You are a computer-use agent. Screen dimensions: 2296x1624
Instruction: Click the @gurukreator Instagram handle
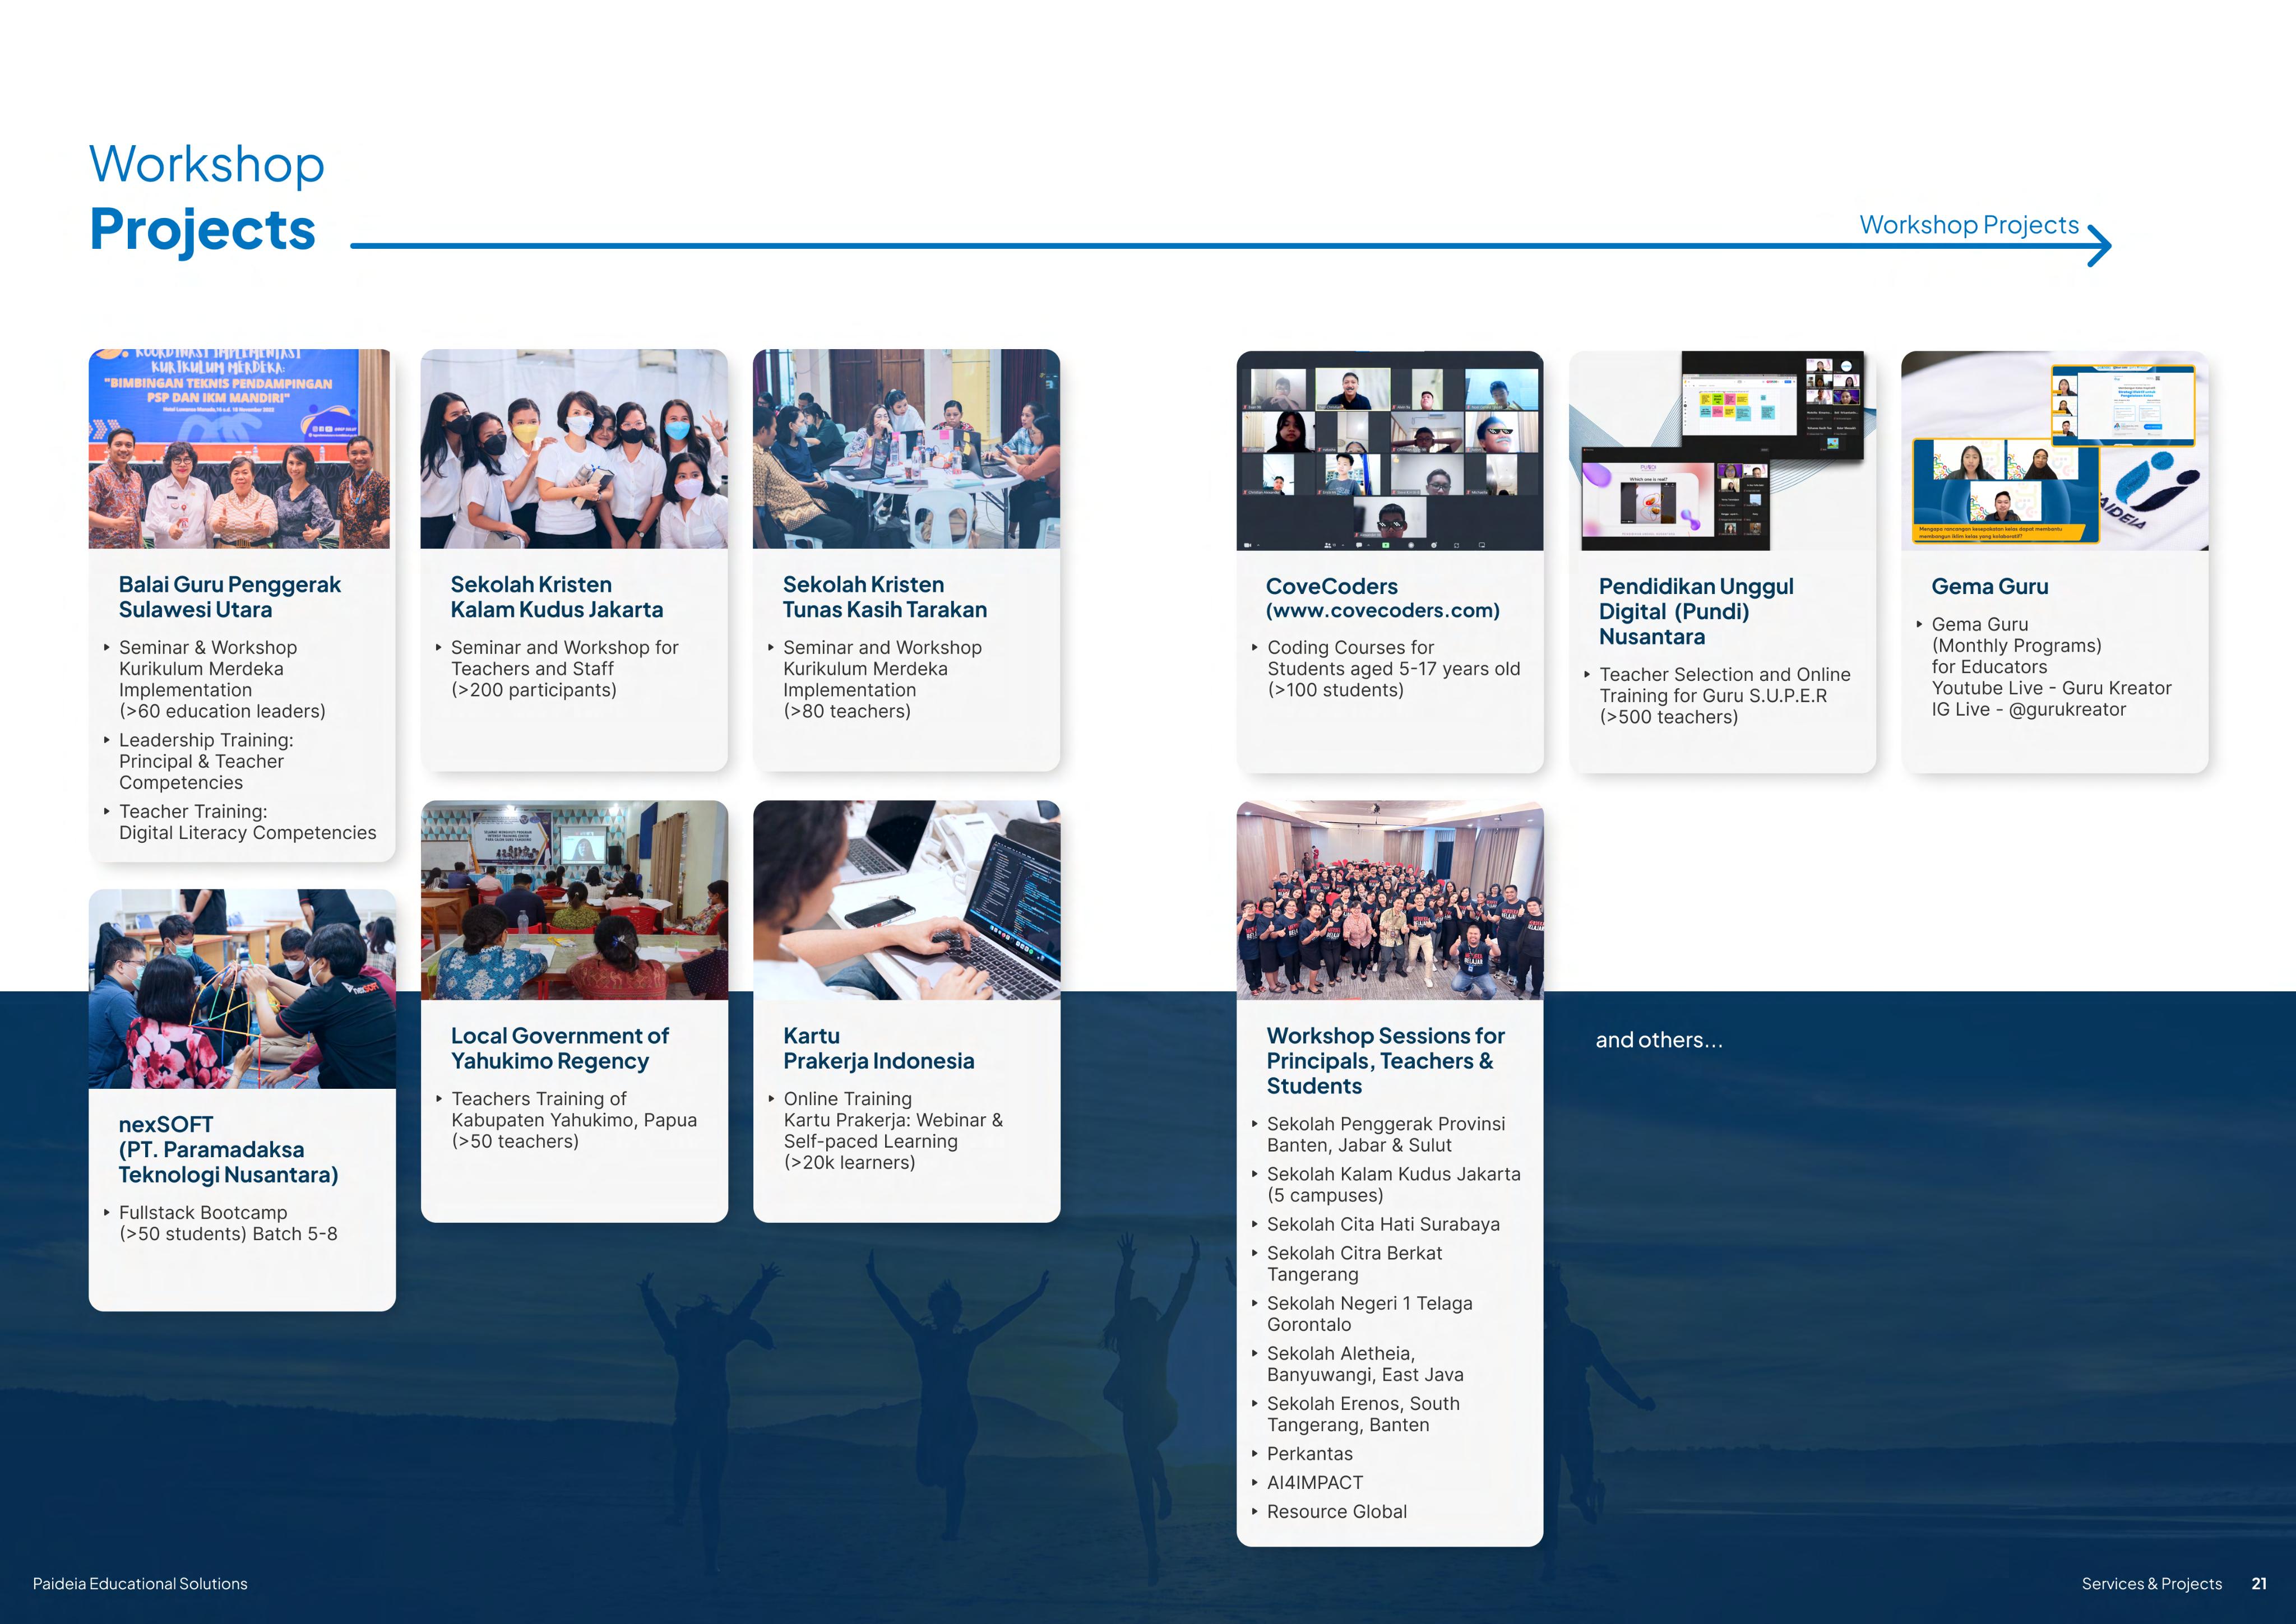[2067, 709]
